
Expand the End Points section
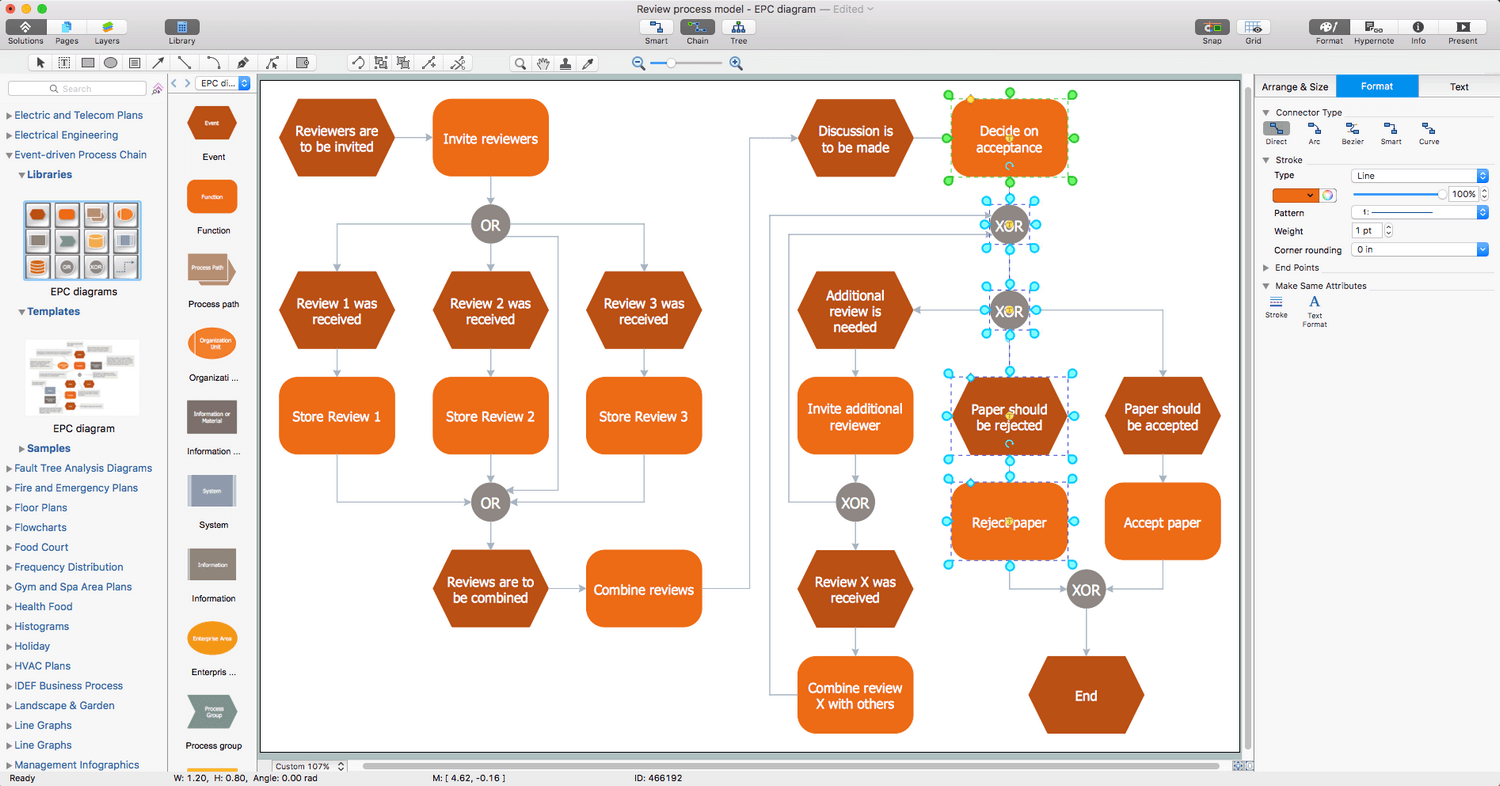tap(1266, 268)
